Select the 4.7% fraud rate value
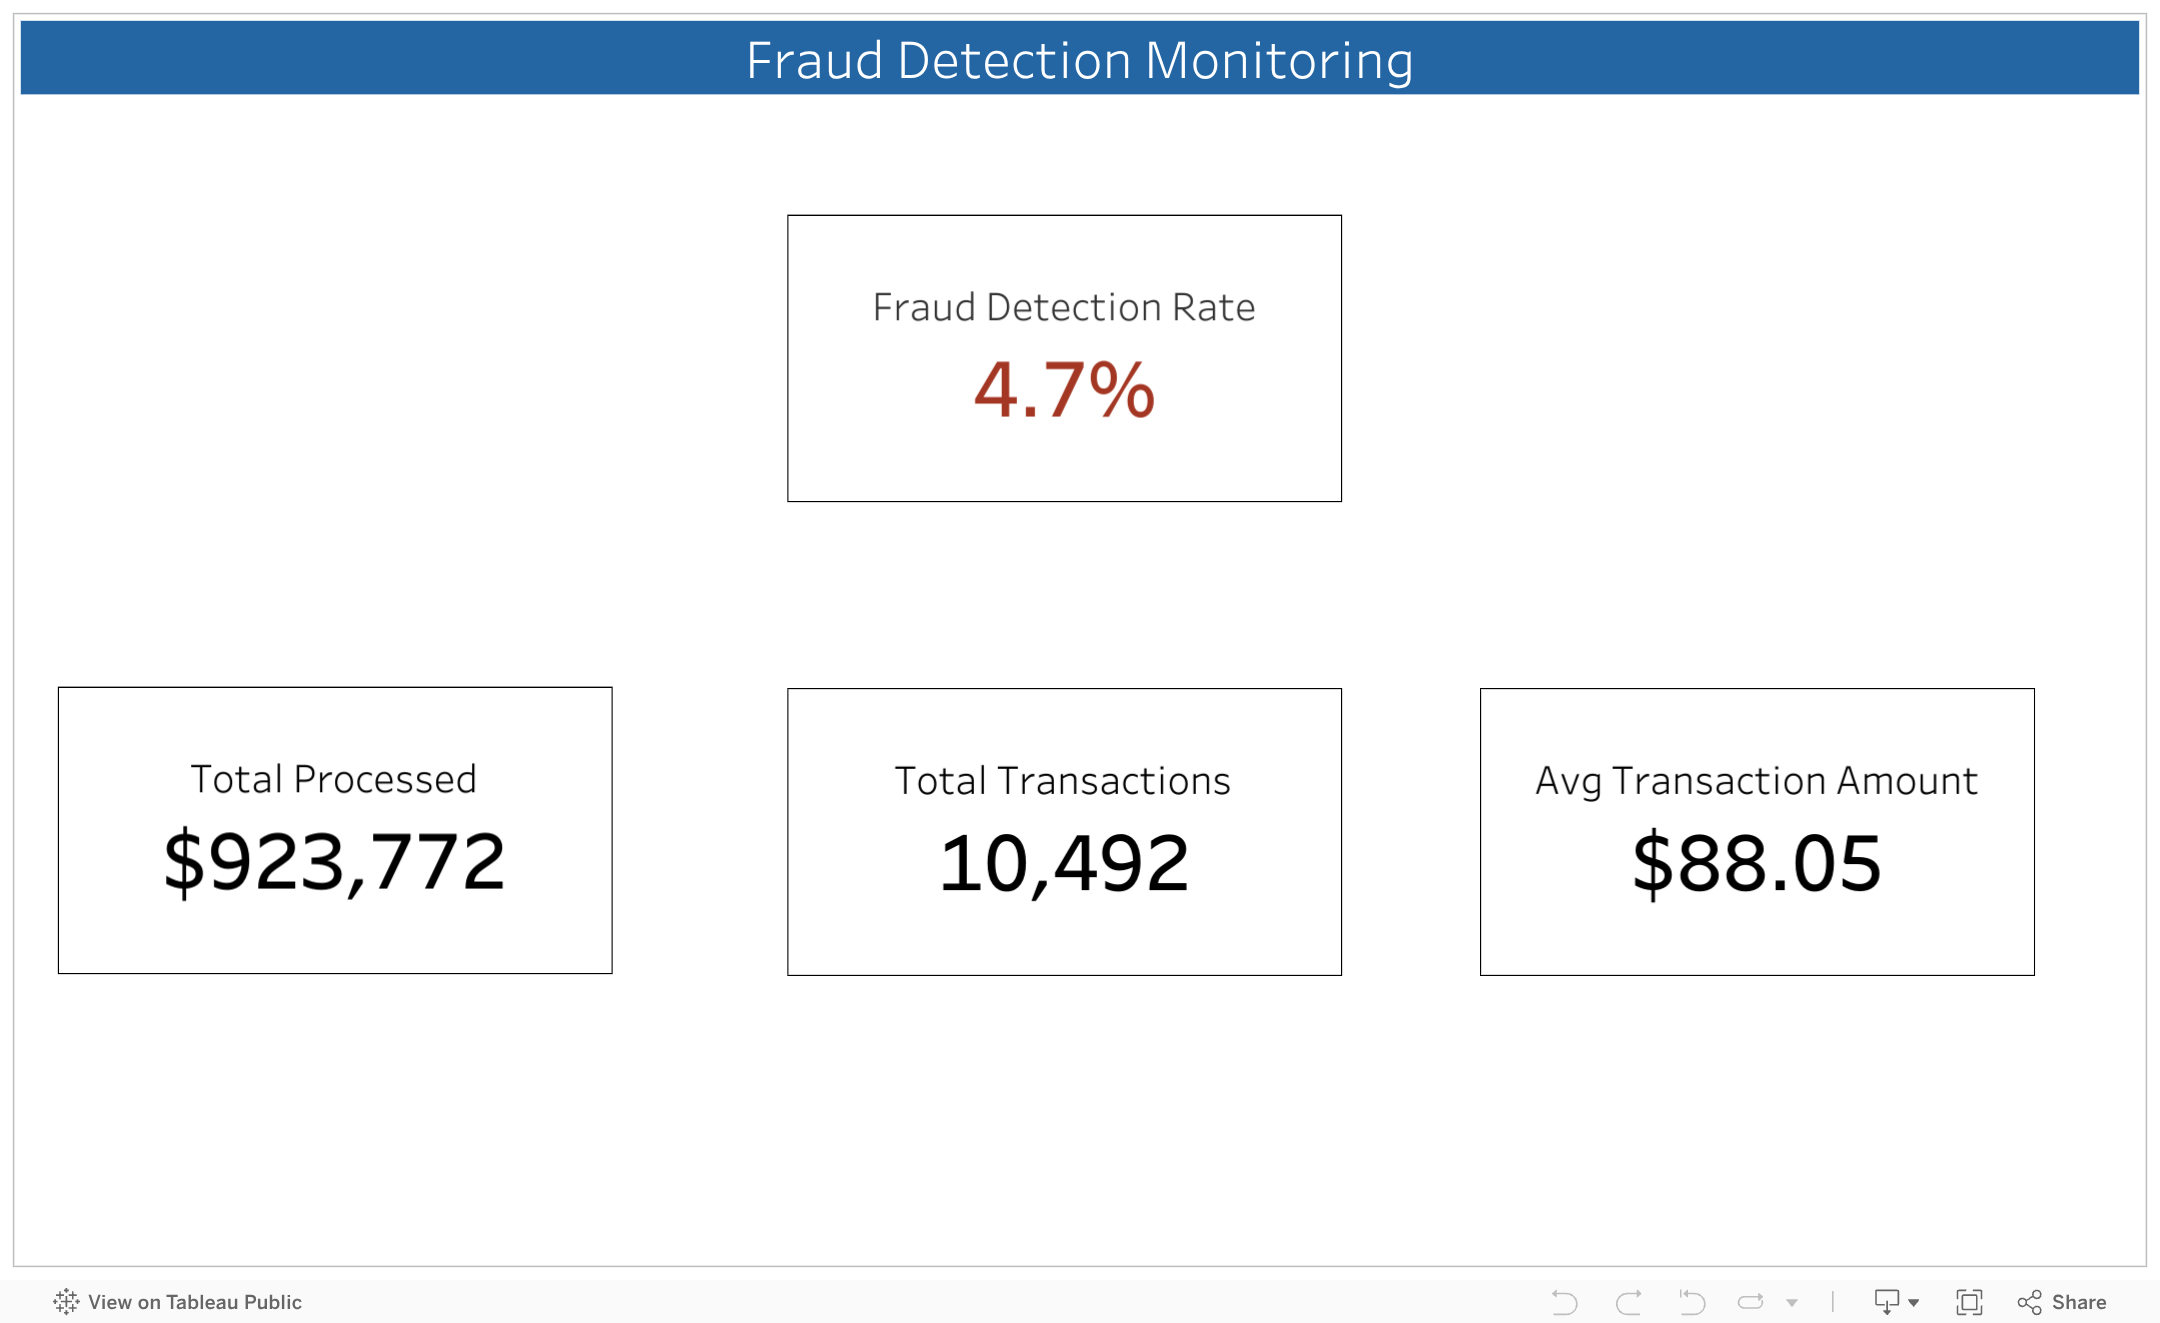 click(1064, 390)
